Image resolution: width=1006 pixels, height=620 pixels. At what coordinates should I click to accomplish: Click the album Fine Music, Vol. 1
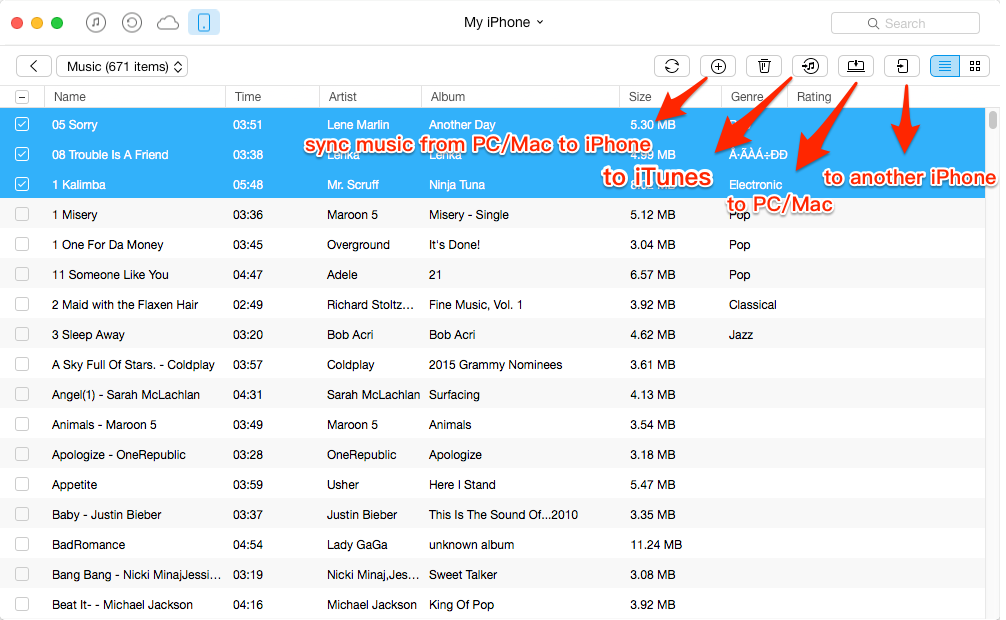[x=475, y=305]
